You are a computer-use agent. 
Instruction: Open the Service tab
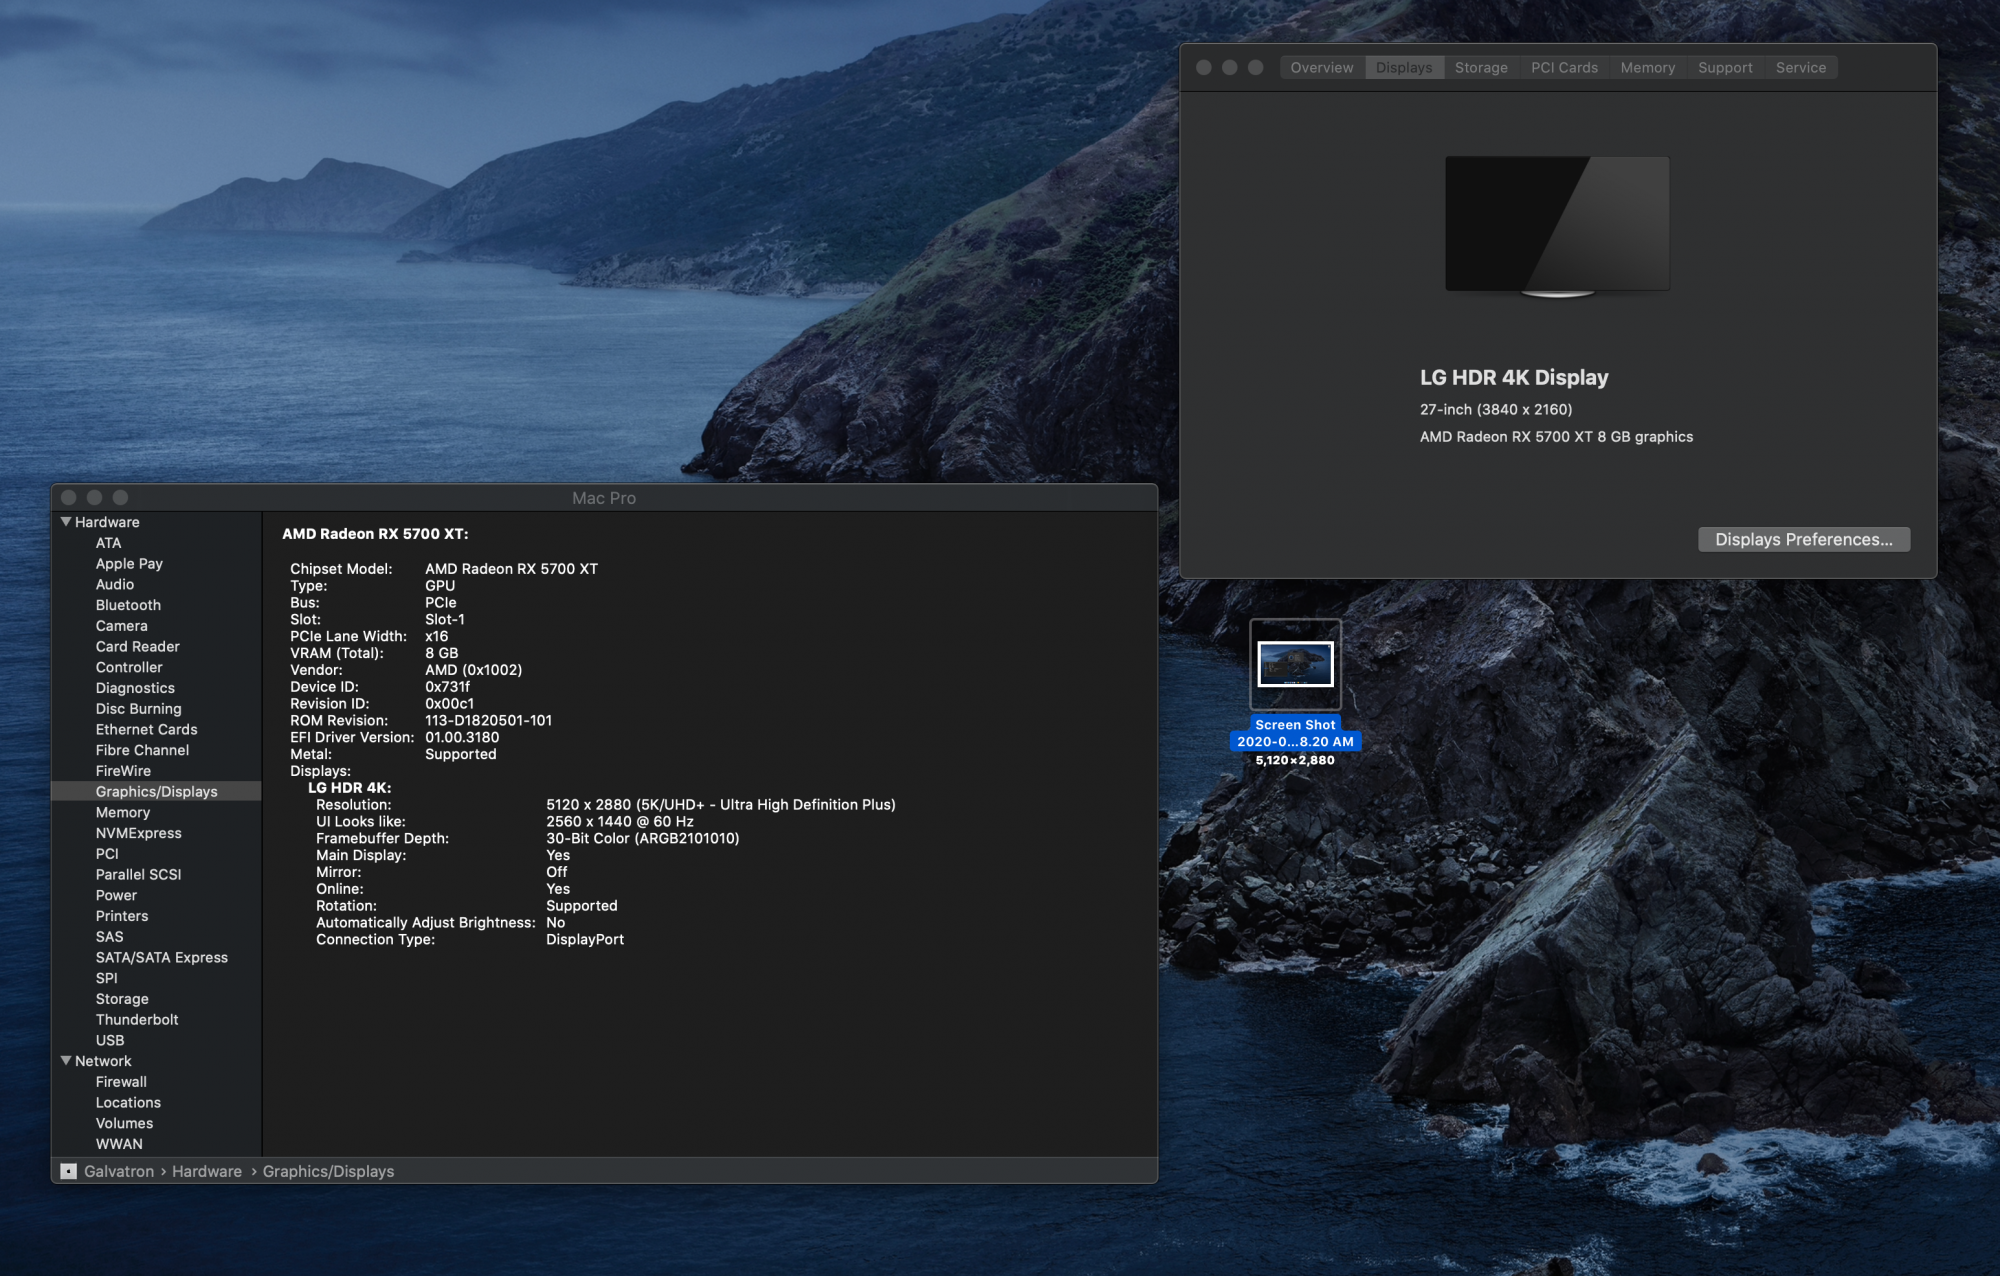(x=1800, y=68)
